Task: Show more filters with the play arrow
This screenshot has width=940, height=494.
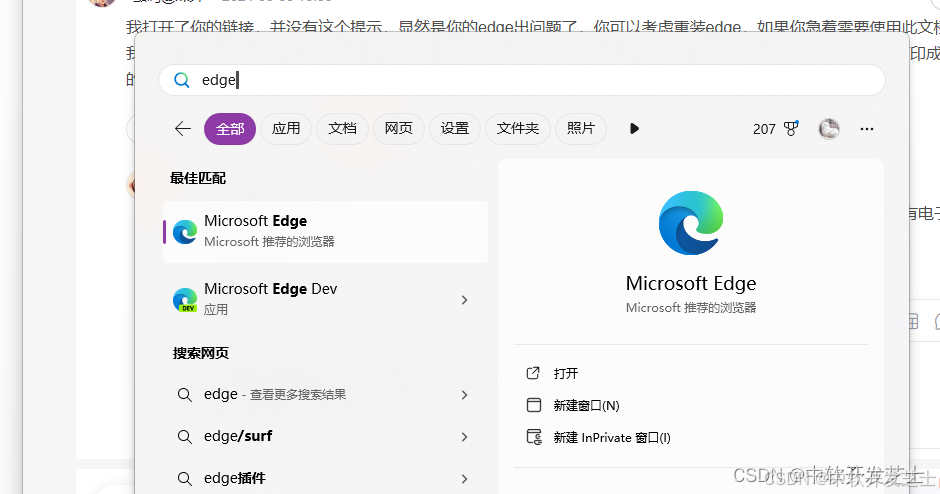Action: pyautogui.click(x=634, y=128)
